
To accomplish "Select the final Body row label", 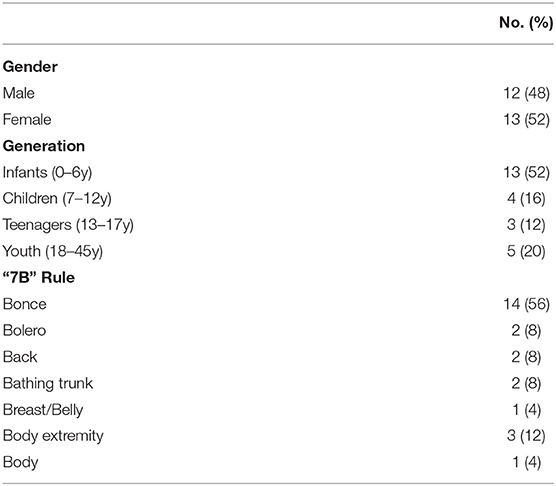I will click(x=20, y=462).
